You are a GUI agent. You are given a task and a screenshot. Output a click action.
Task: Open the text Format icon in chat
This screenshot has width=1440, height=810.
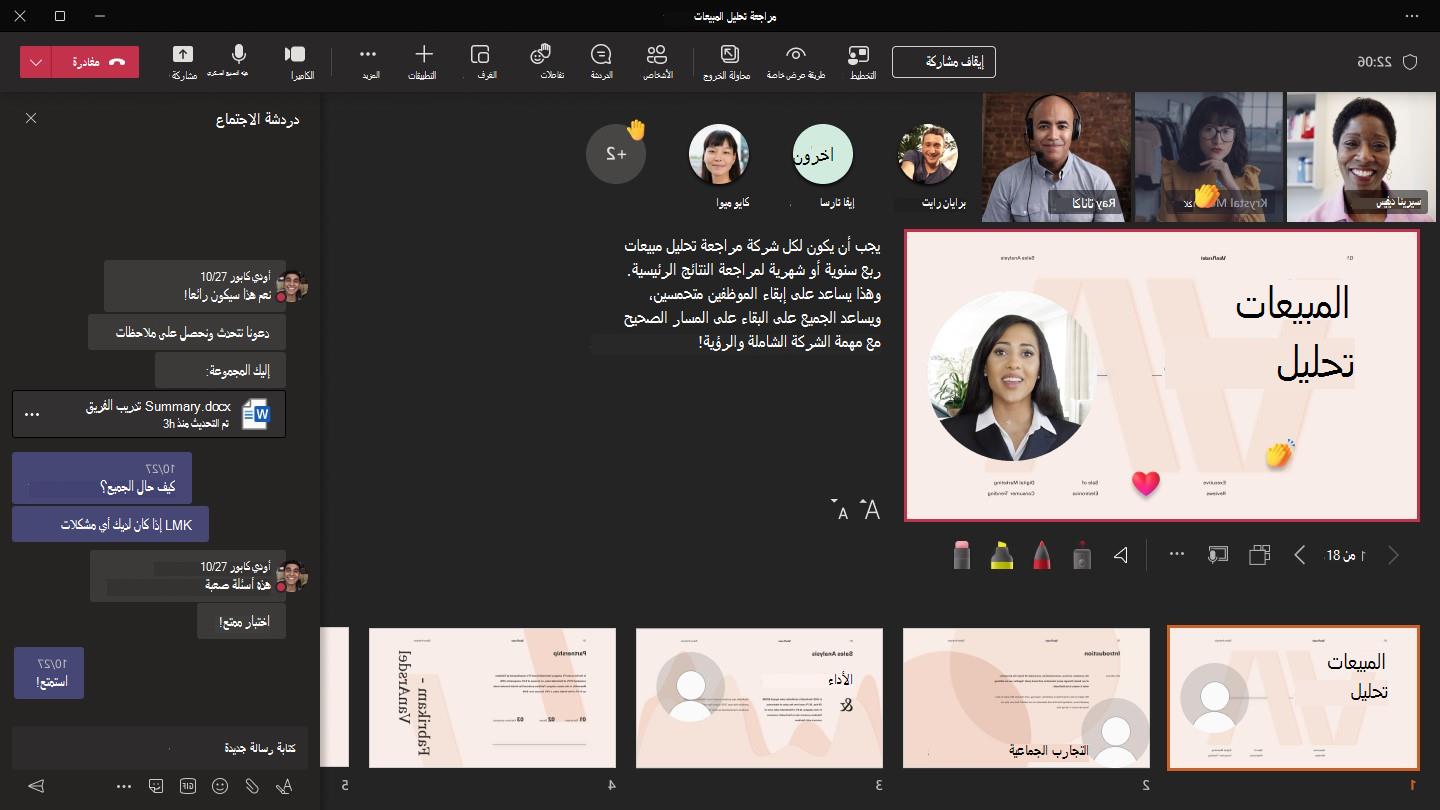pyautogui.click(x=284, y=786)
